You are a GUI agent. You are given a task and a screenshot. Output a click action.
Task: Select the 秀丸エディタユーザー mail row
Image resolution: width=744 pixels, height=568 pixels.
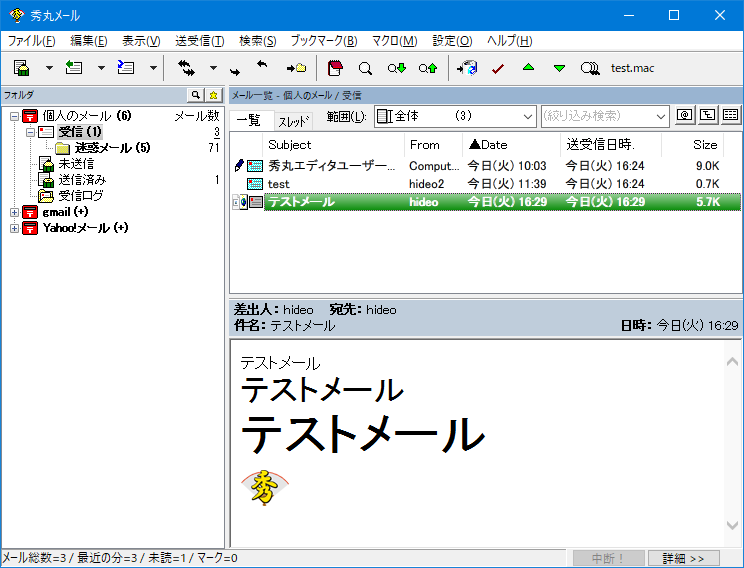(x=485, y=166)
